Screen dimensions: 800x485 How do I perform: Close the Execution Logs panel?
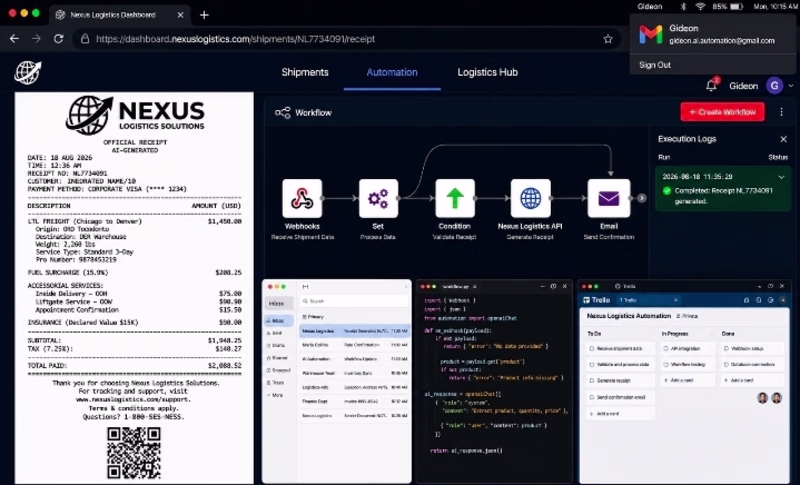click(784, 139)
